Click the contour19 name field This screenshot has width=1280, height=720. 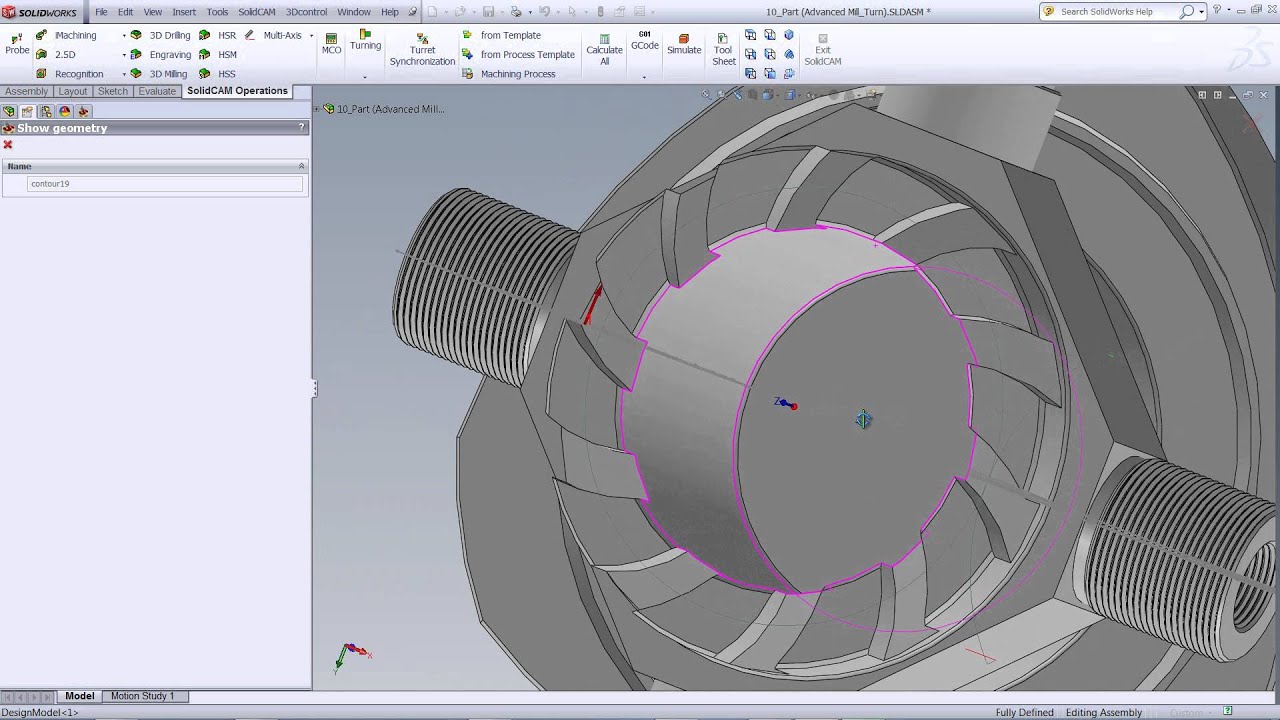click(165, 184)
